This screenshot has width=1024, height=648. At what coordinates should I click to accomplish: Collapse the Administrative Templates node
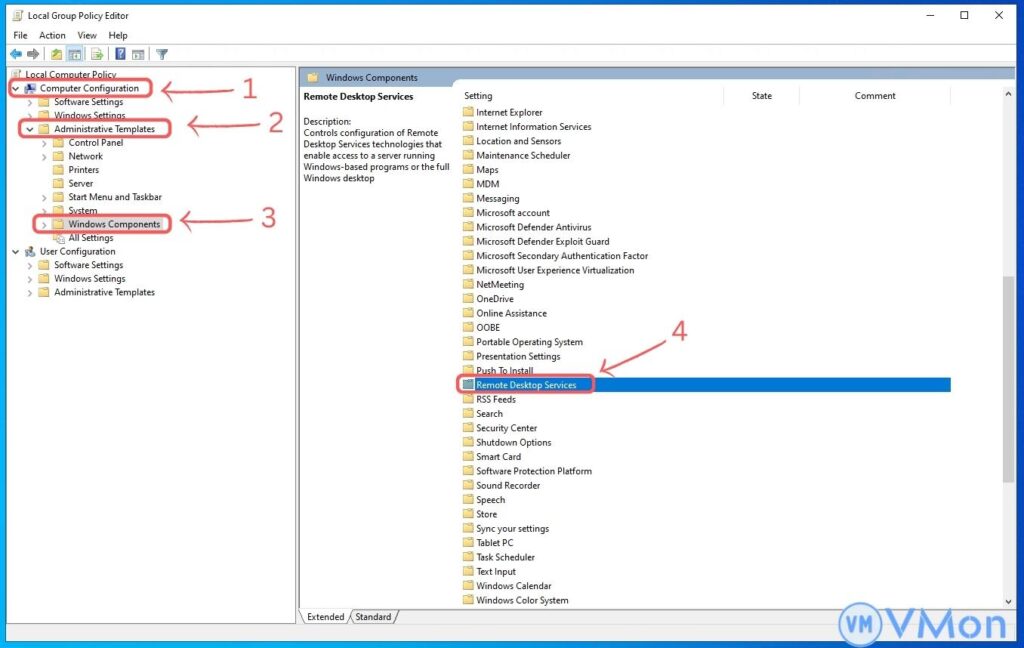point(29,128)
